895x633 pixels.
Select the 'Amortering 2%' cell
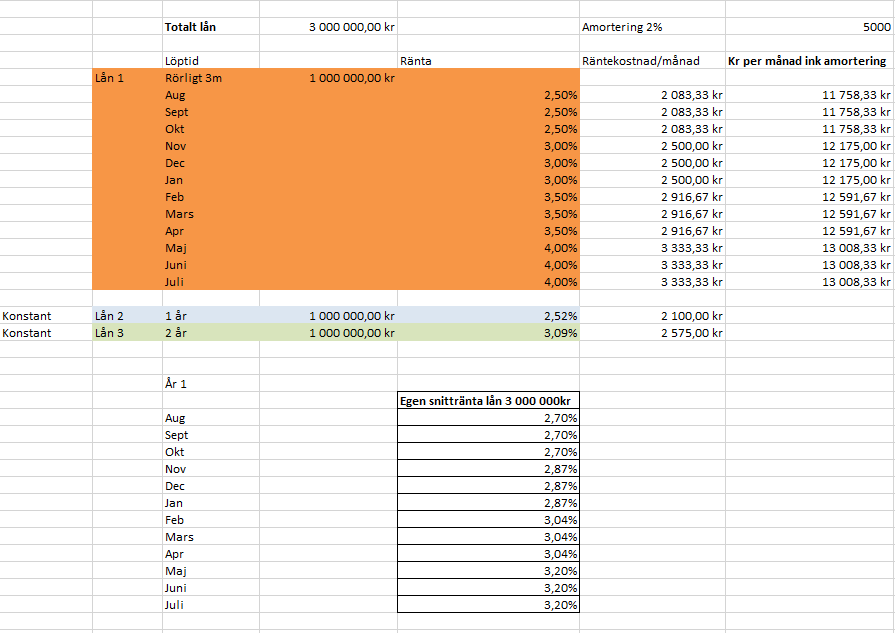click(x=621, y=27)
